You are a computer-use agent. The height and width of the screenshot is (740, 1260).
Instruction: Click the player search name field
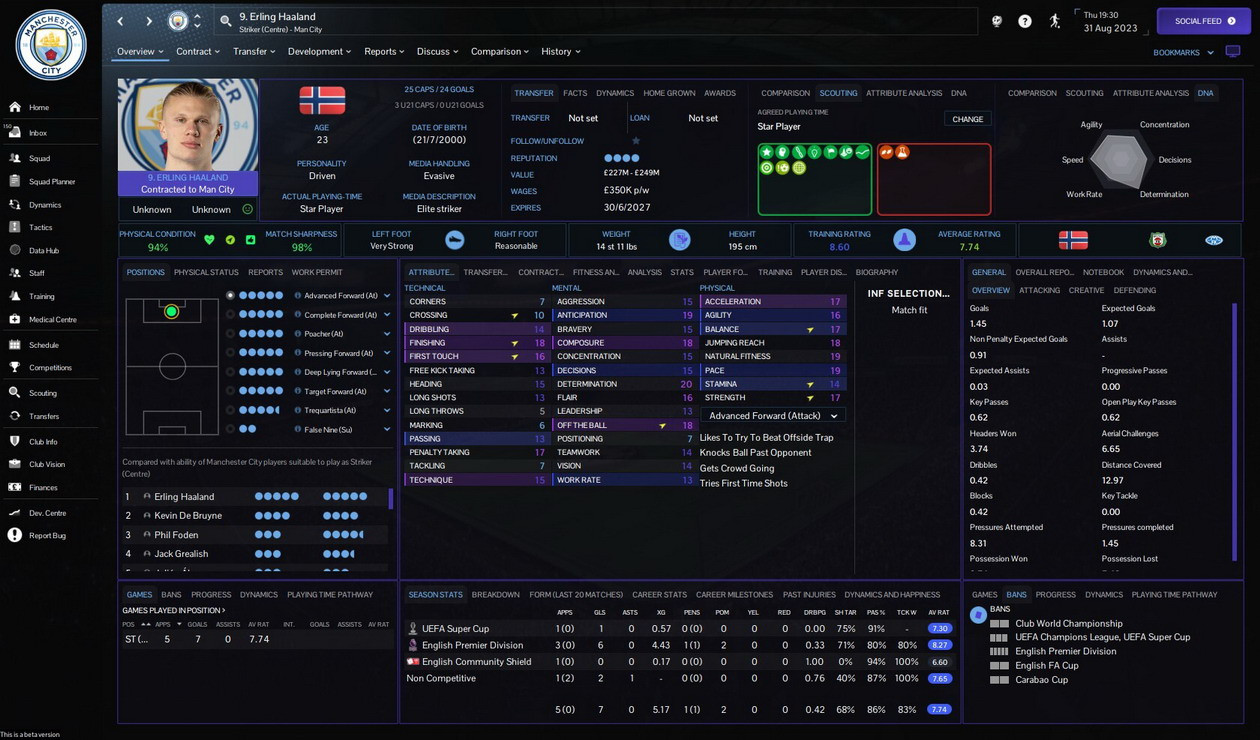596,21
